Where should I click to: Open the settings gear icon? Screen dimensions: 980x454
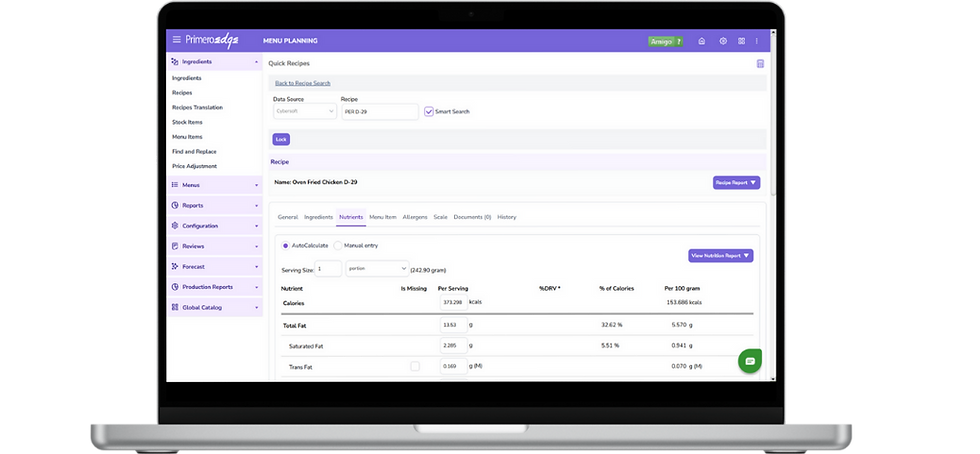tap(723, 41)
